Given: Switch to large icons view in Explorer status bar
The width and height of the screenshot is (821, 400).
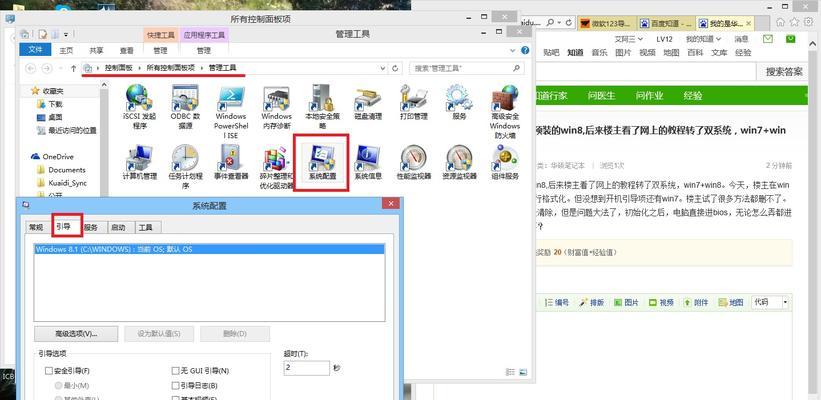Looking at the screenshot, I should coord(524,372).
